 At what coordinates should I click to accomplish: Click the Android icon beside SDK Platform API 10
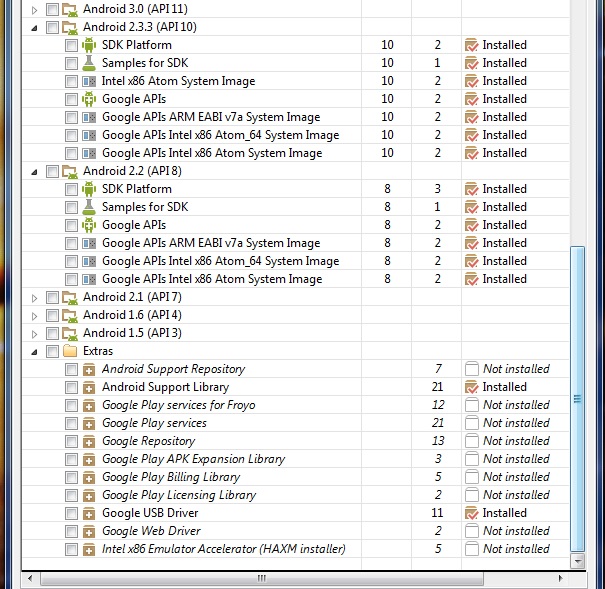[88, 45]
